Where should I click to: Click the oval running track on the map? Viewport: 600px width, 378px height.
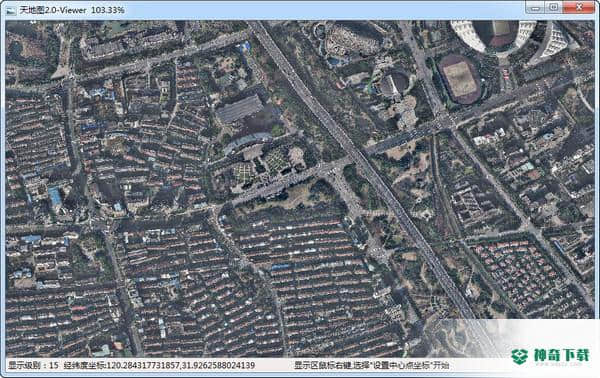click(x=460, y=79)
